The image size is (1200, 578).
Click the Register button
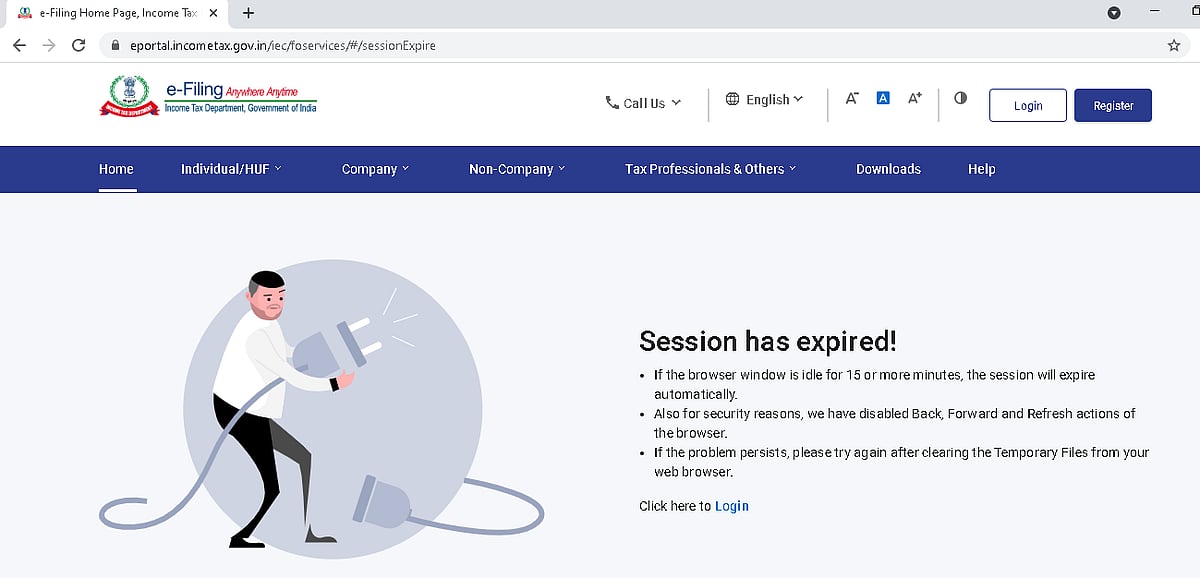pos(1113,105)
